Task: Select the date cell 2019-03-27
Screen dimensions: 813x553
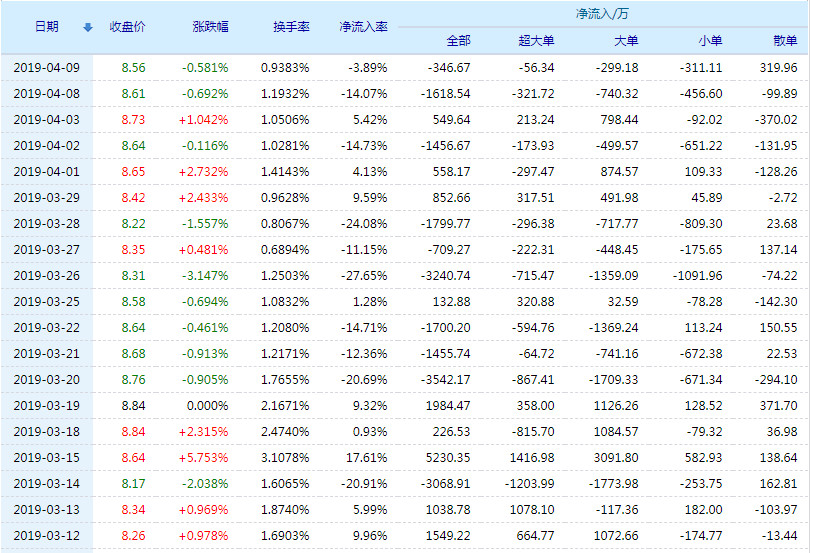Action: (47, 250)
